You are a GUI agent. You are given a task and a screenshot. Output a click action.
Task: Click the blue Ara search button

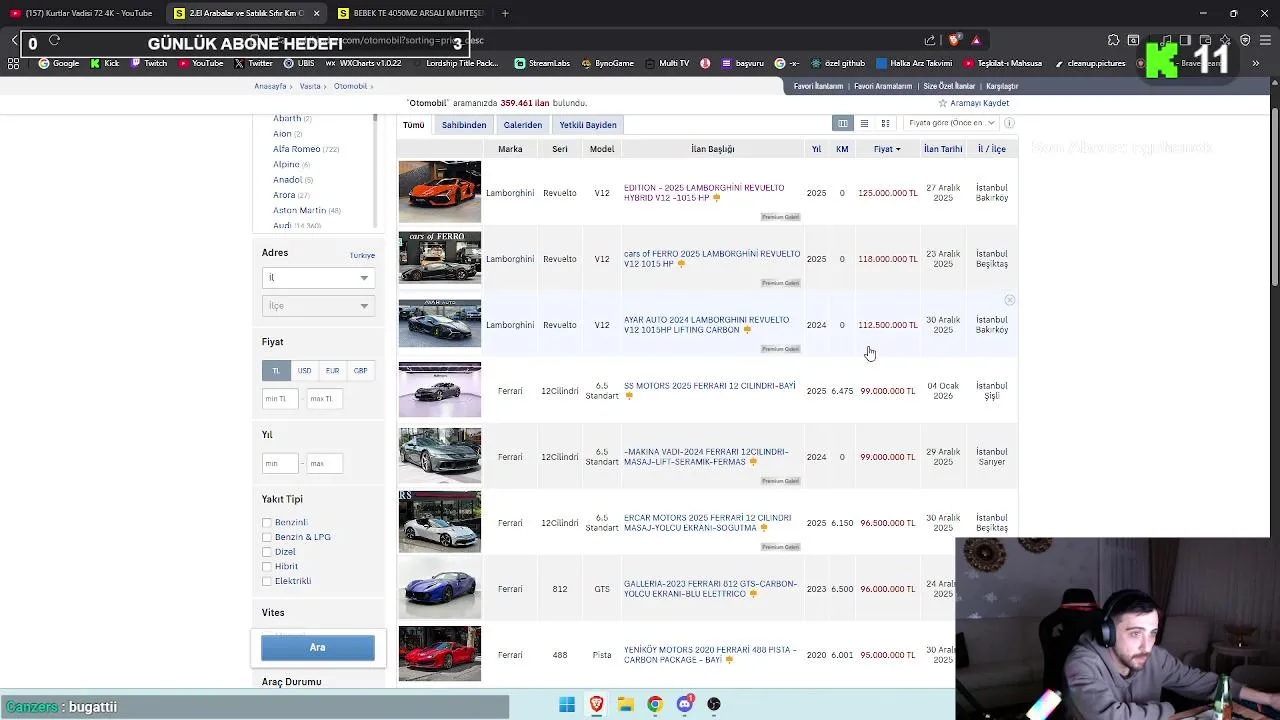tap(318, 647)
